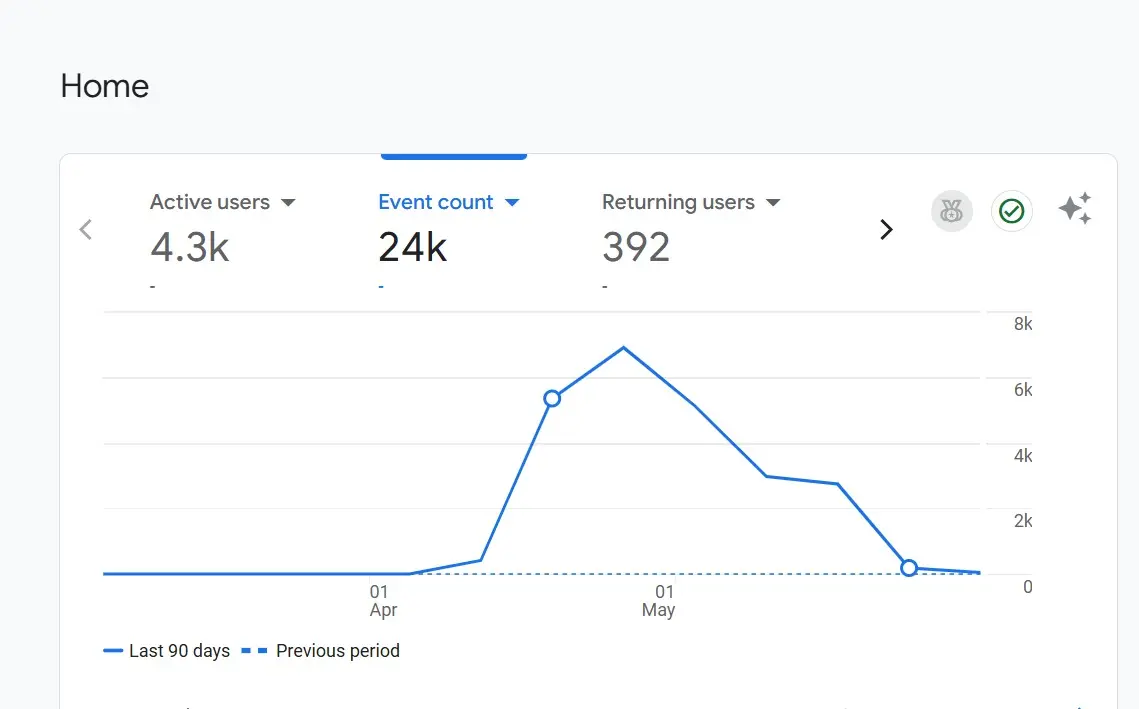
Task: Click the 8k y-axis label
Action: (1023, 324)
